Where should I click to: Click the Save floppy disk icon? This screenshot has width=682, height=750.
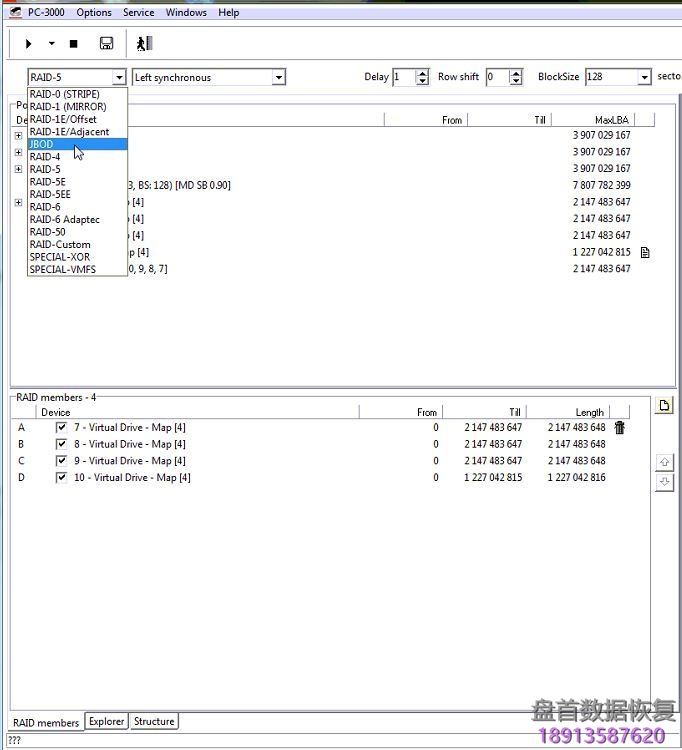[x=106, y=44]
